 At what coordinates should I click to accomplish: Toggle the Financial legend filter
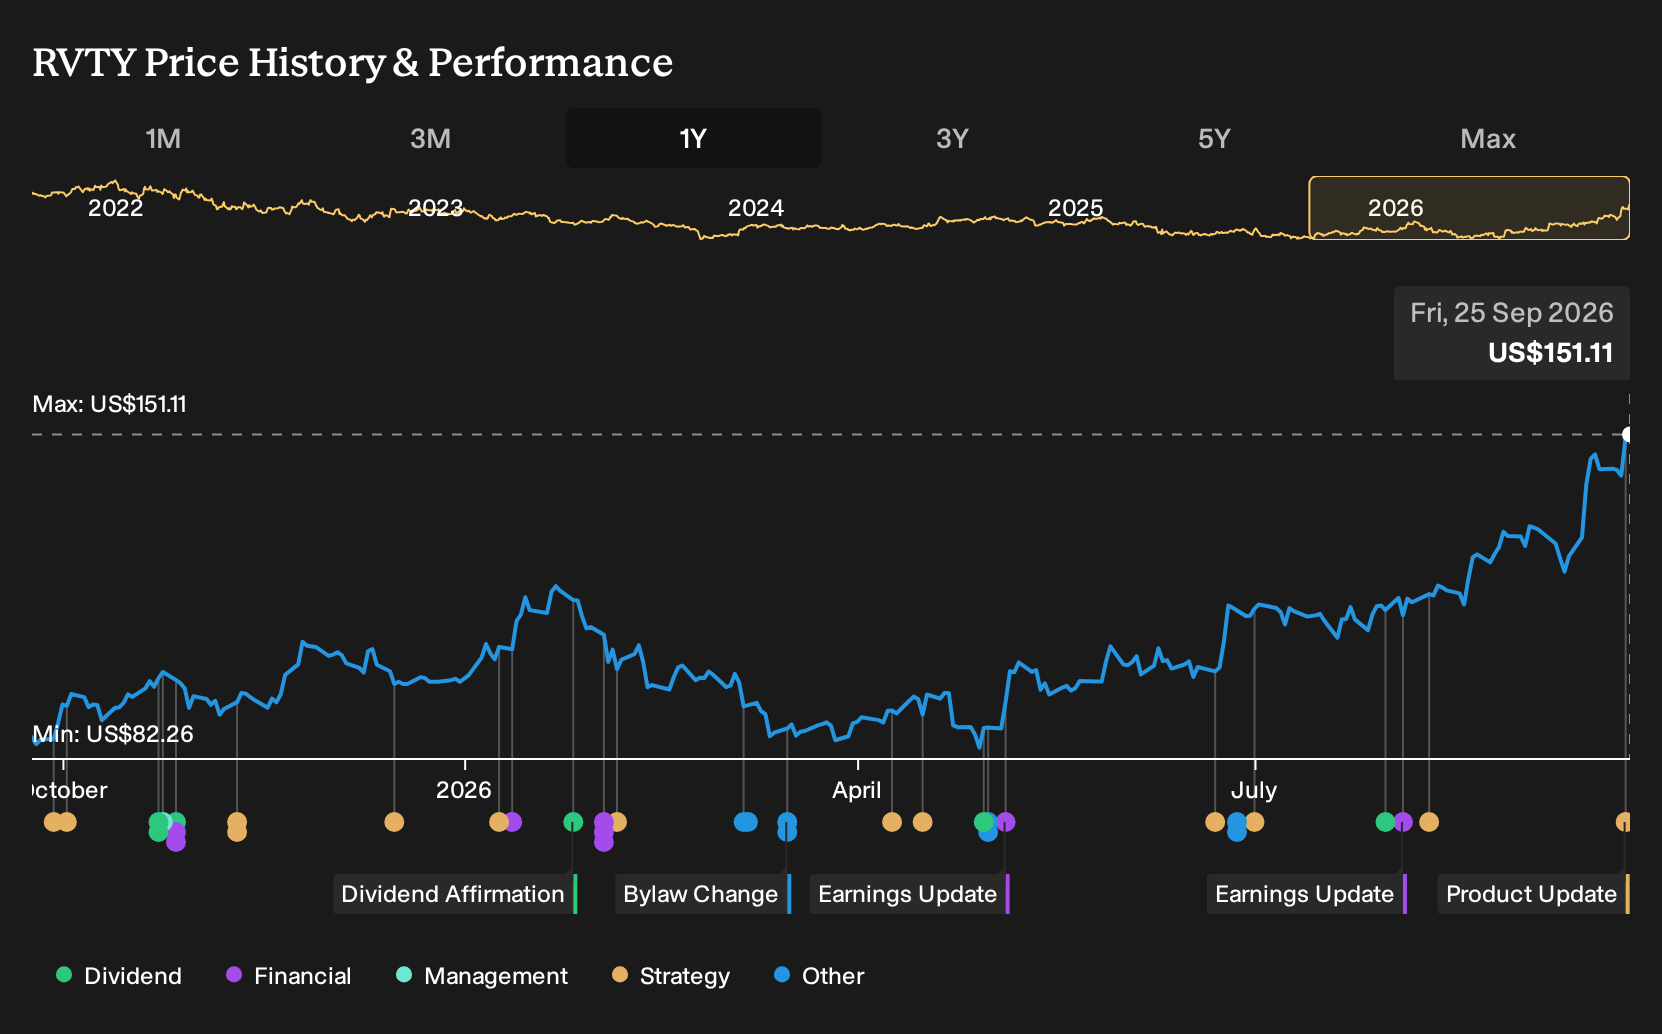pyautogui.click(x=289, y=976)
